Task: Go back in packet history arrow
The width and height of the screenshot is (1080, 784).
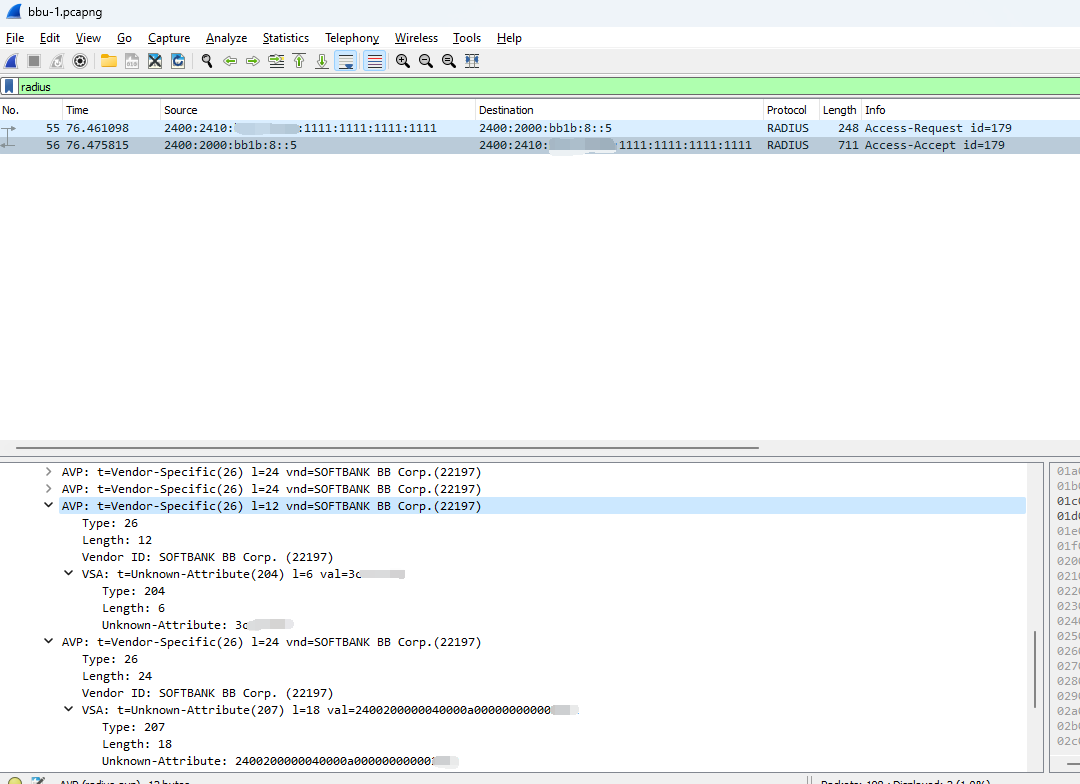Action: pyautogui.click(x=230, y=61)
